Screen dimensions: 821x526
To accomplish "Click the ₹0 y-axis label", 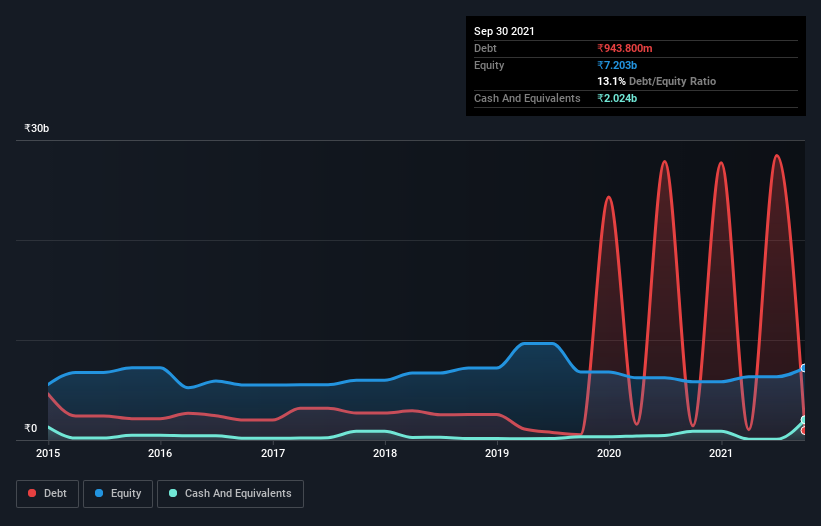I will pyautogui.click(x=31, y=428).
